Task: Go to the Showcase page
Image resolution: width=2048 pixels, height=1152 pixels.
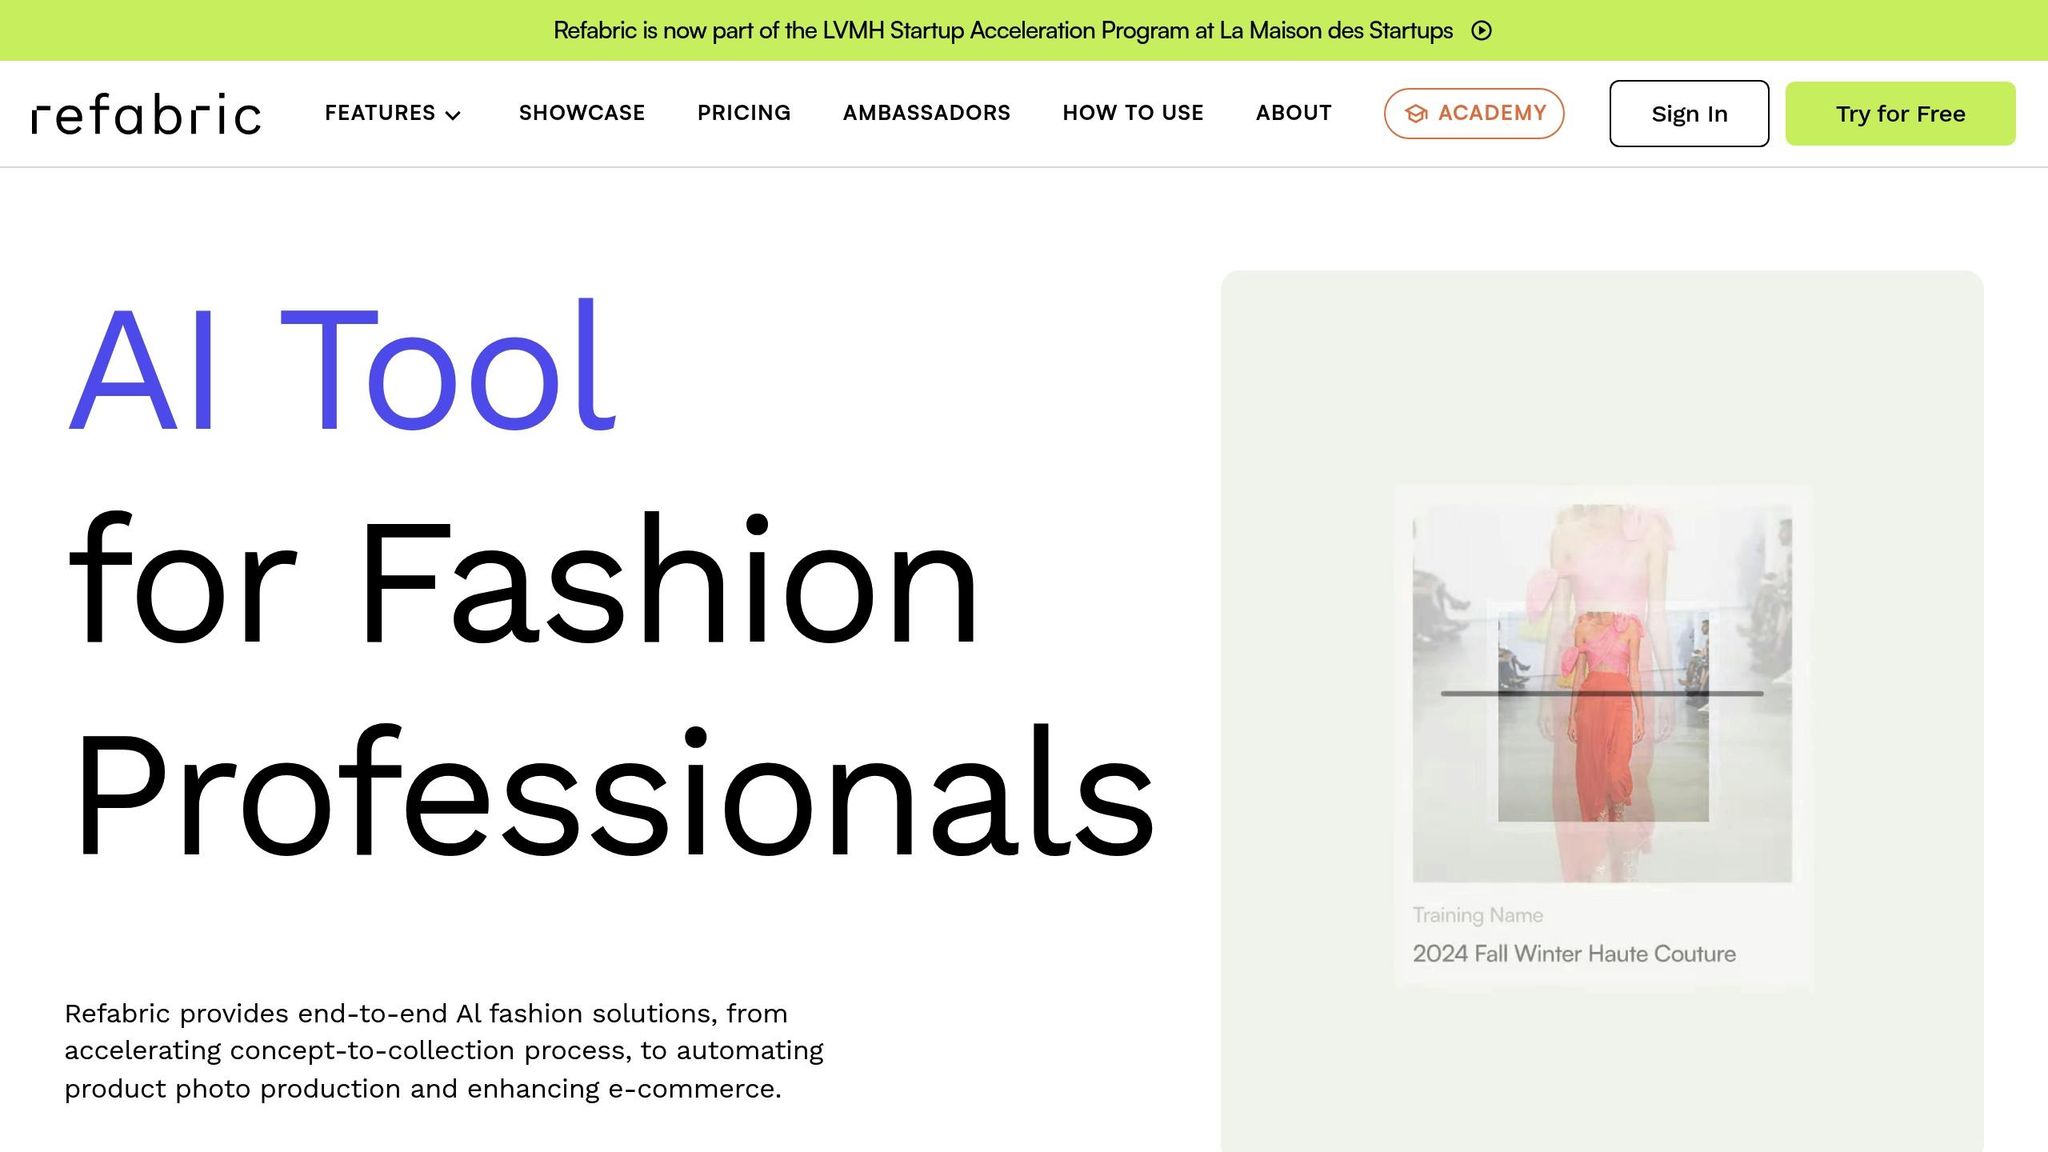Action: [x=582, y=113]
